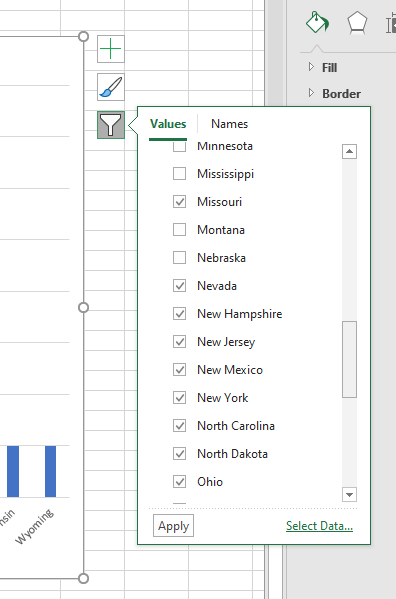Click the Apply button
This screenshot has width=396, height=599.
tap(173, 526)
